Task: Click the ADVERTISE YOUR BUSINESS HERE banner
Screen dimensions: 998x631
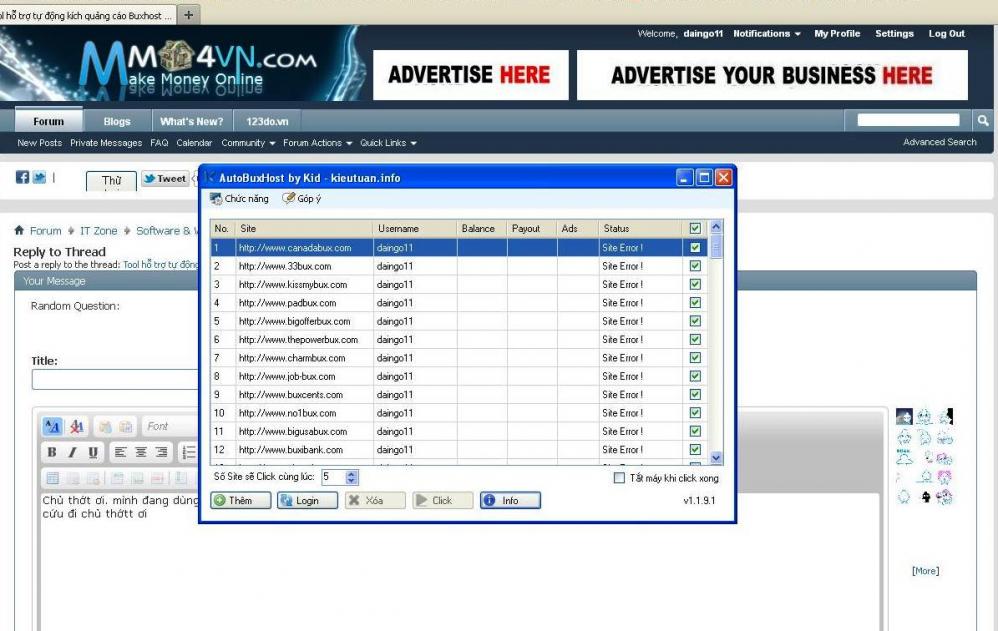Action: click(772, 75)
